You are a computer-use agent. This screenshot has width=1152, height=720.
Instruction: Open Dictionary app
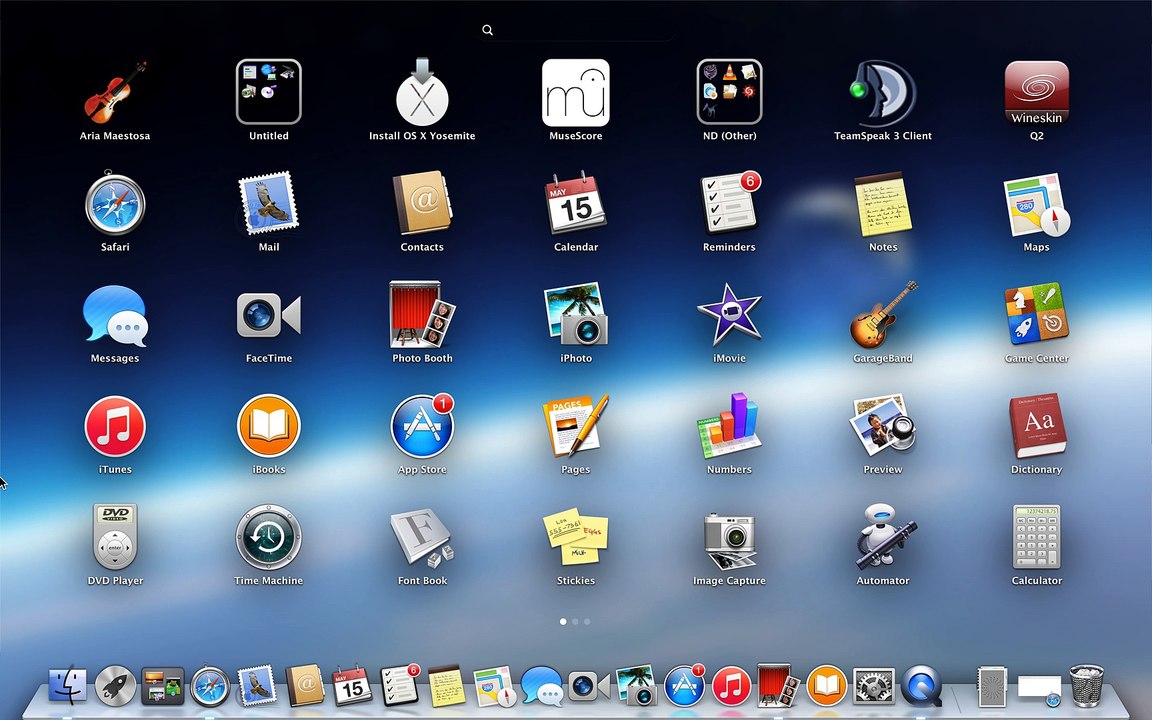[1037, 426]
